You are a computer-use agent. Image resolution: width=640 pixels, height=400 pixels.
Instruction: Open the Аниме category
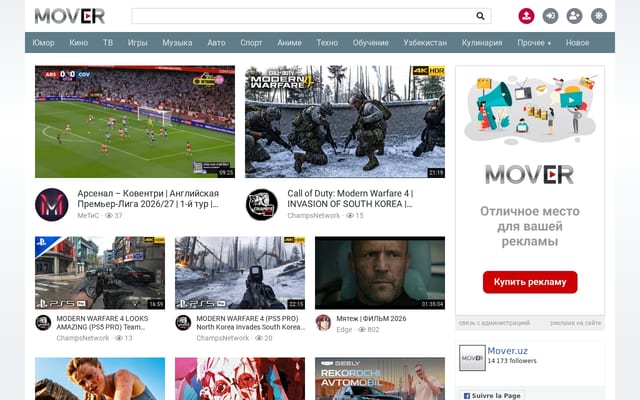tap(289, 42)
